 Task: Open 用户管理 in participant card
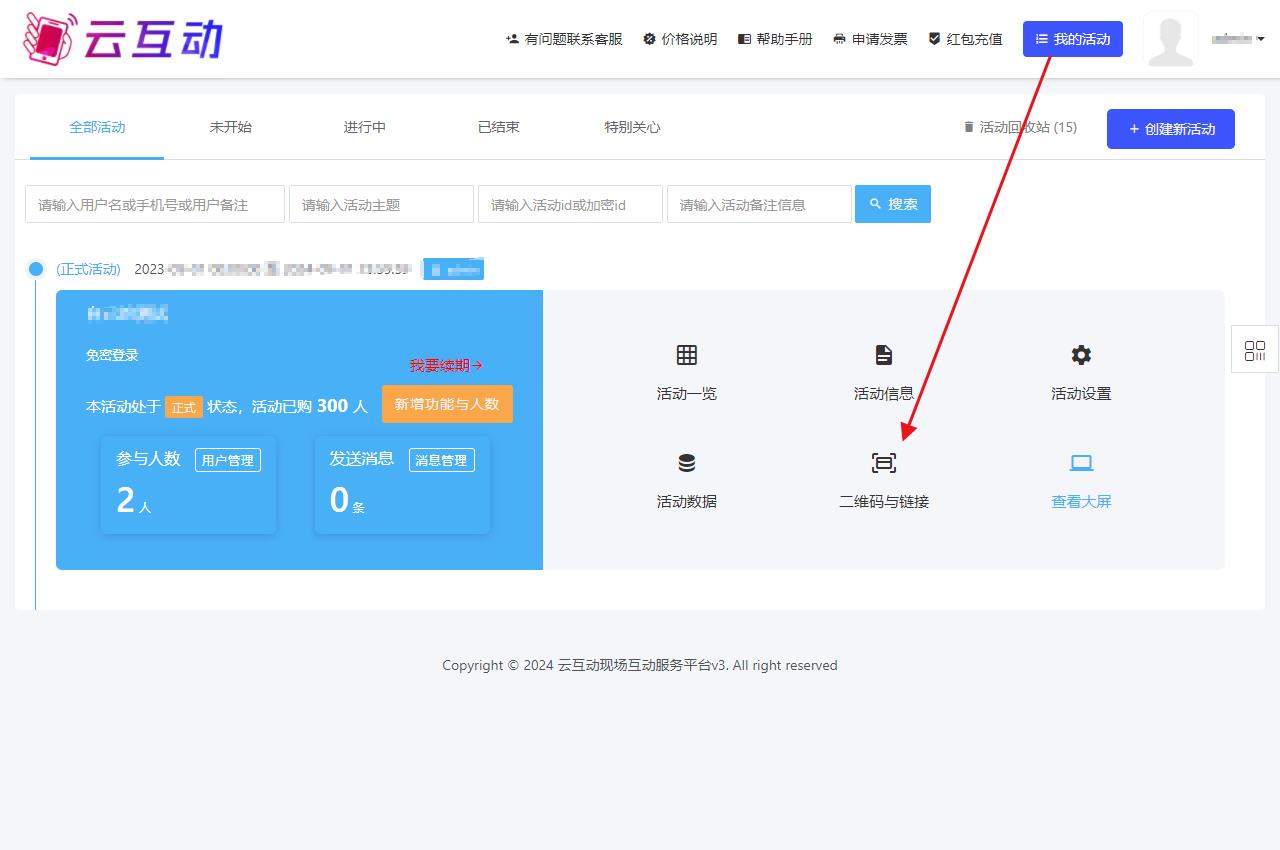228,460
